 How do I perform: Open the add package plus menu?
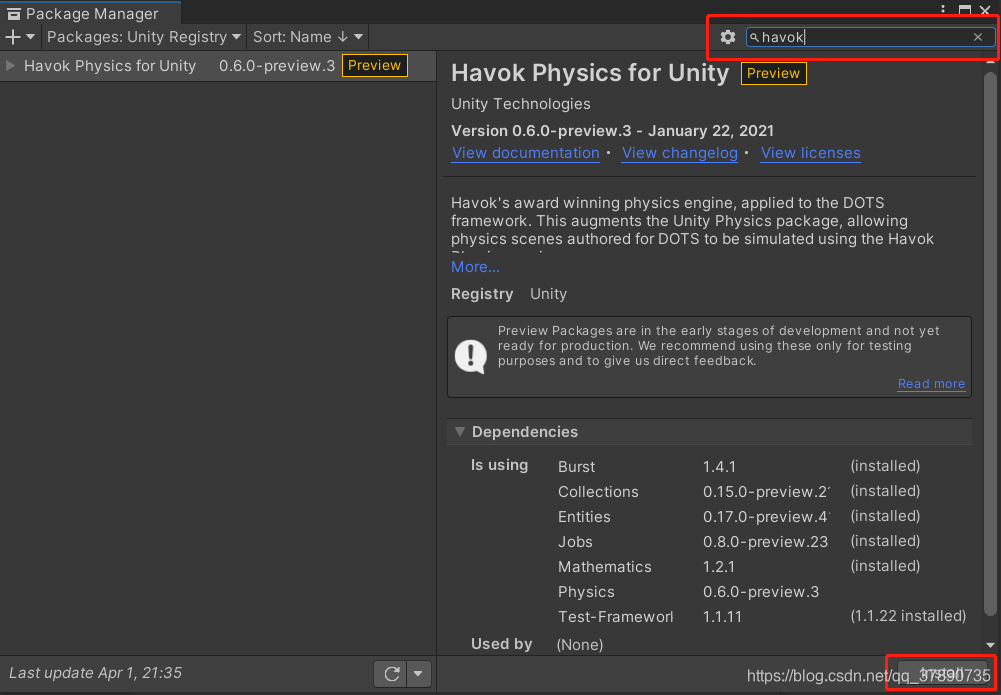click(20, 37)
